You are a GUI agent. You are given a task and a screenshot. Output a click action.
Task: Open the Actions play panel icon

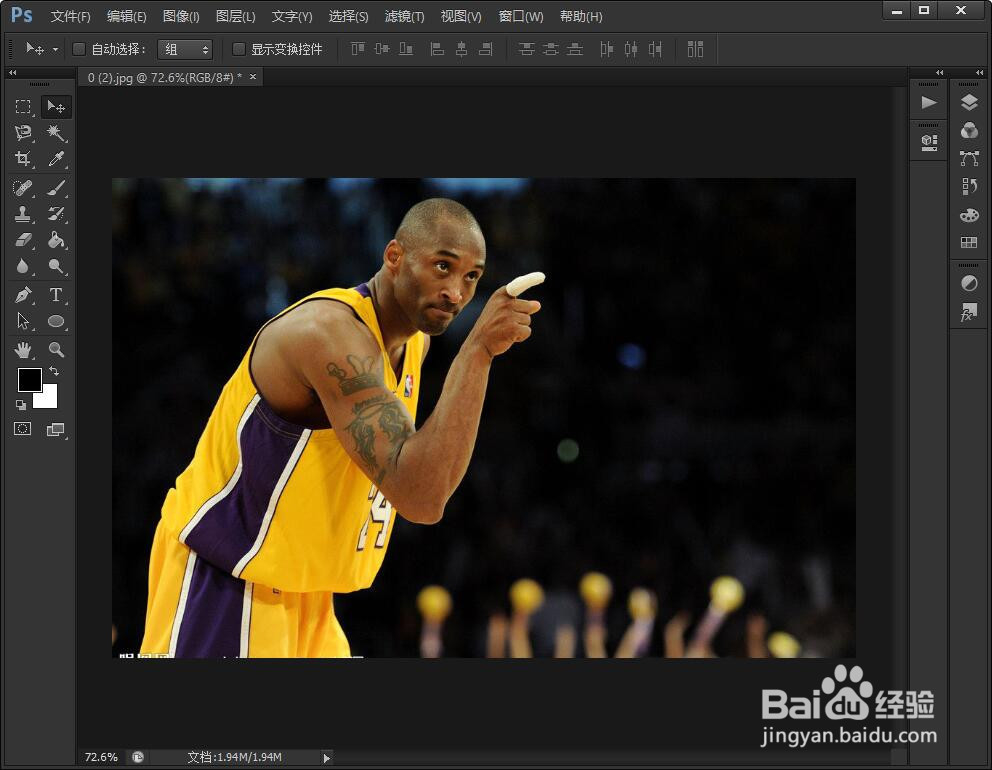coord(929,102)
